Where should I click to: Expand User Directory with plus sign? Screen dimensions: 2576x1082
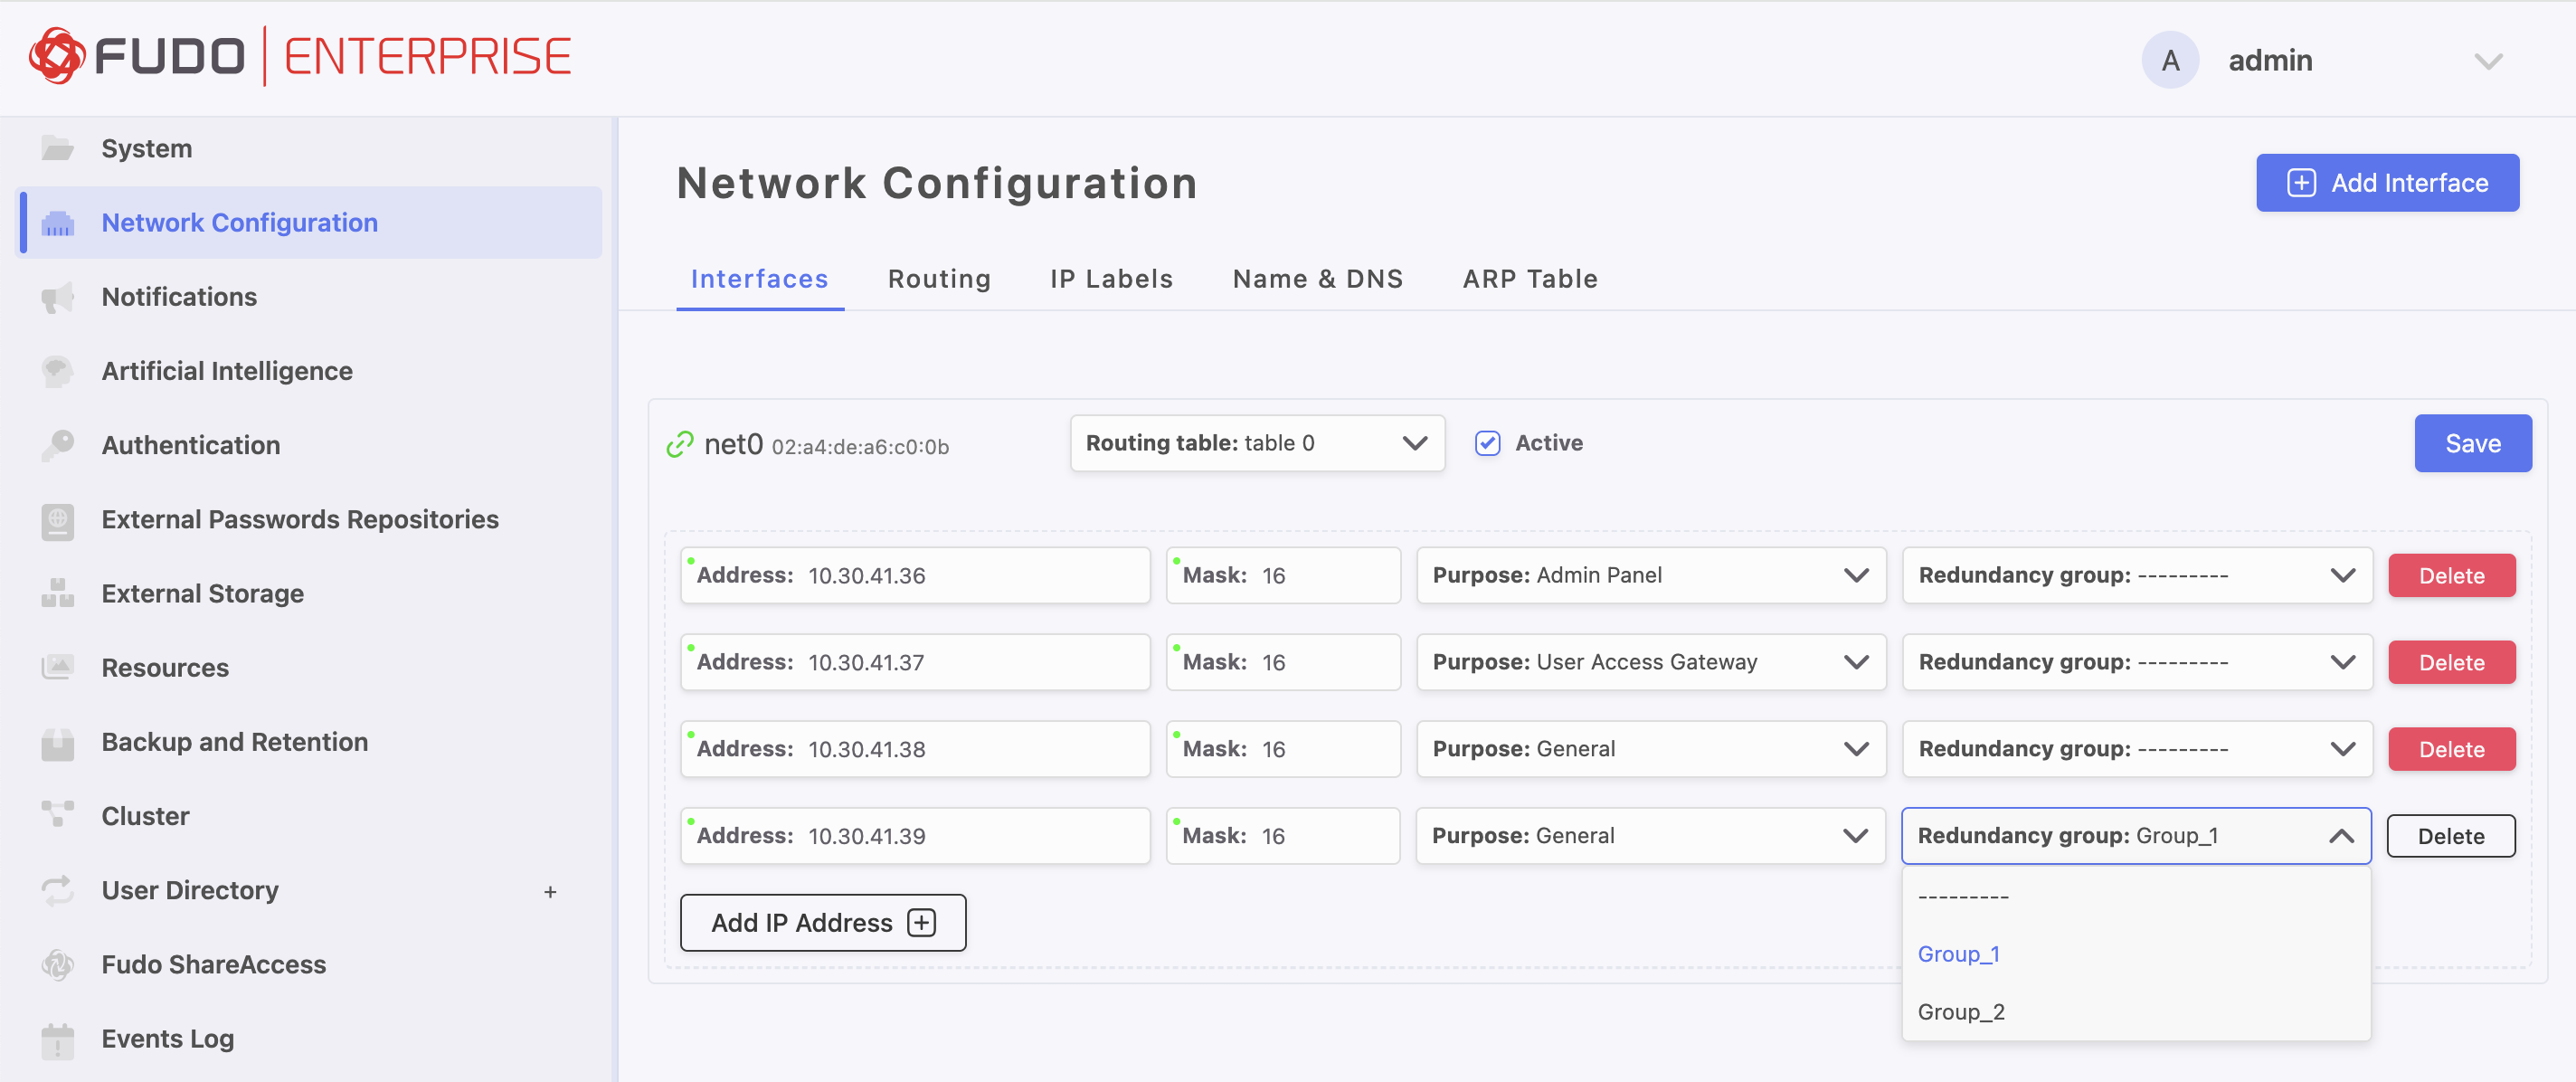point(550,892)
